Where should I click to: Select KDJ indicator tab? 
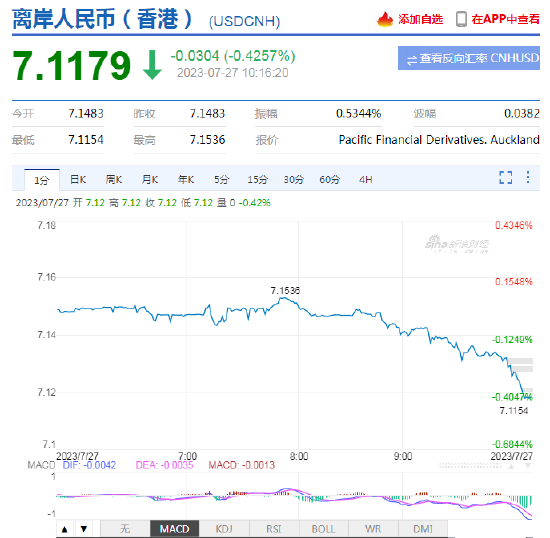(224, 529)
